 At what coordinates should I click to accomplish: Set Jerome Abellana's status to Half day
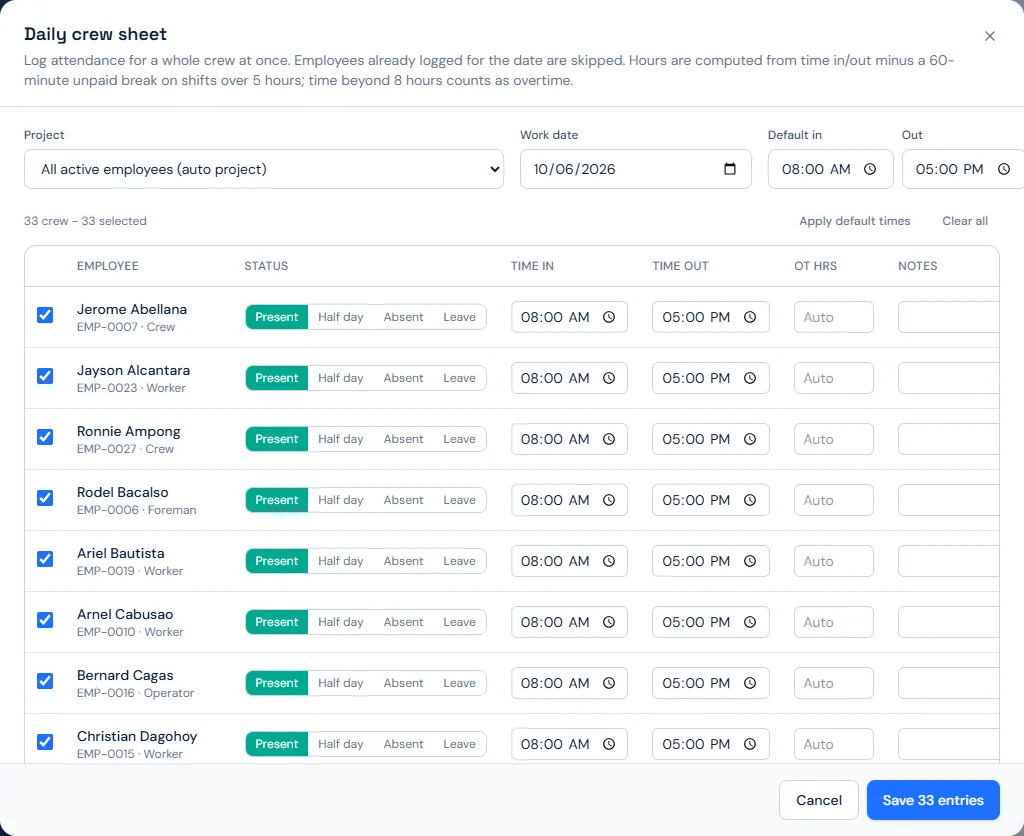click(x=340, y=317)
